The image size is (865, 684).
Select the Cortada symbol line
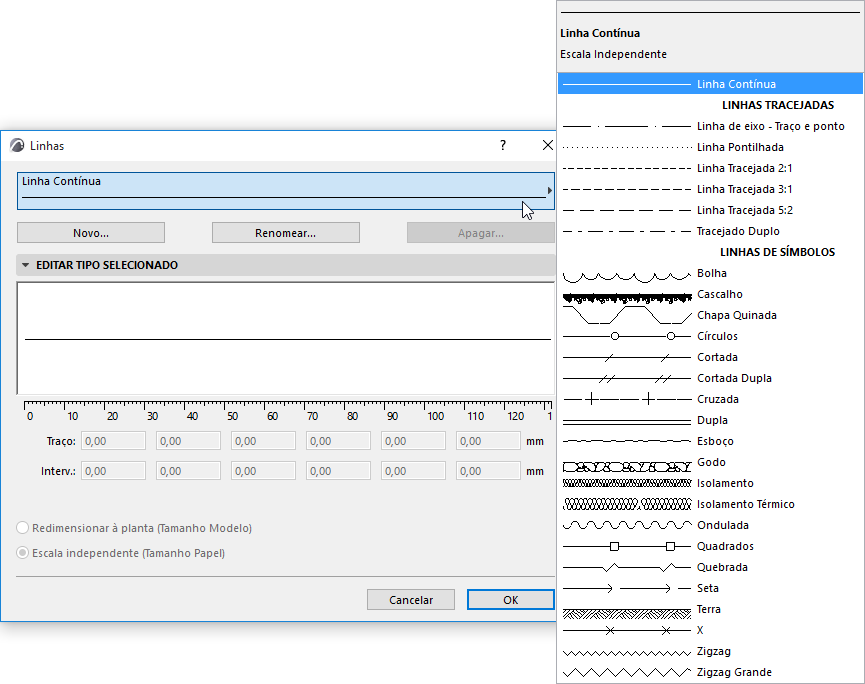click(710, 357)
